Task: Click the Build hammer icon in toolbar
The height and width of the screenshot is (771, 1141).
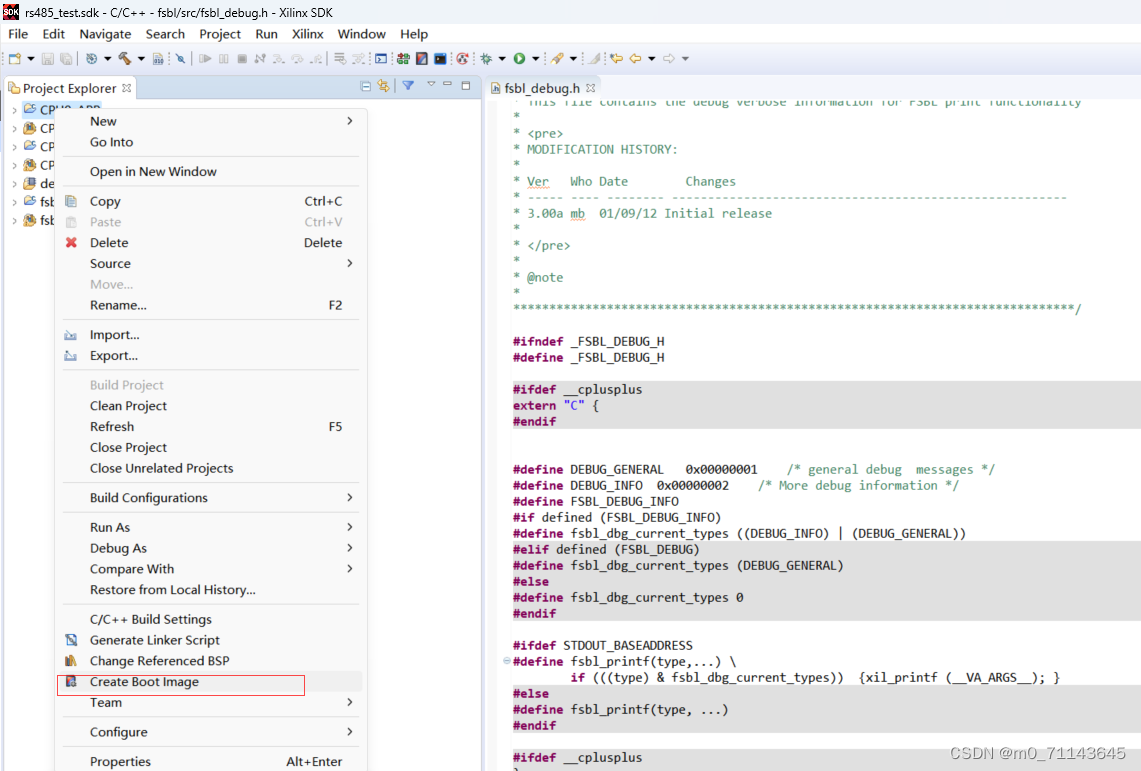Action: [x=125, y=59]
